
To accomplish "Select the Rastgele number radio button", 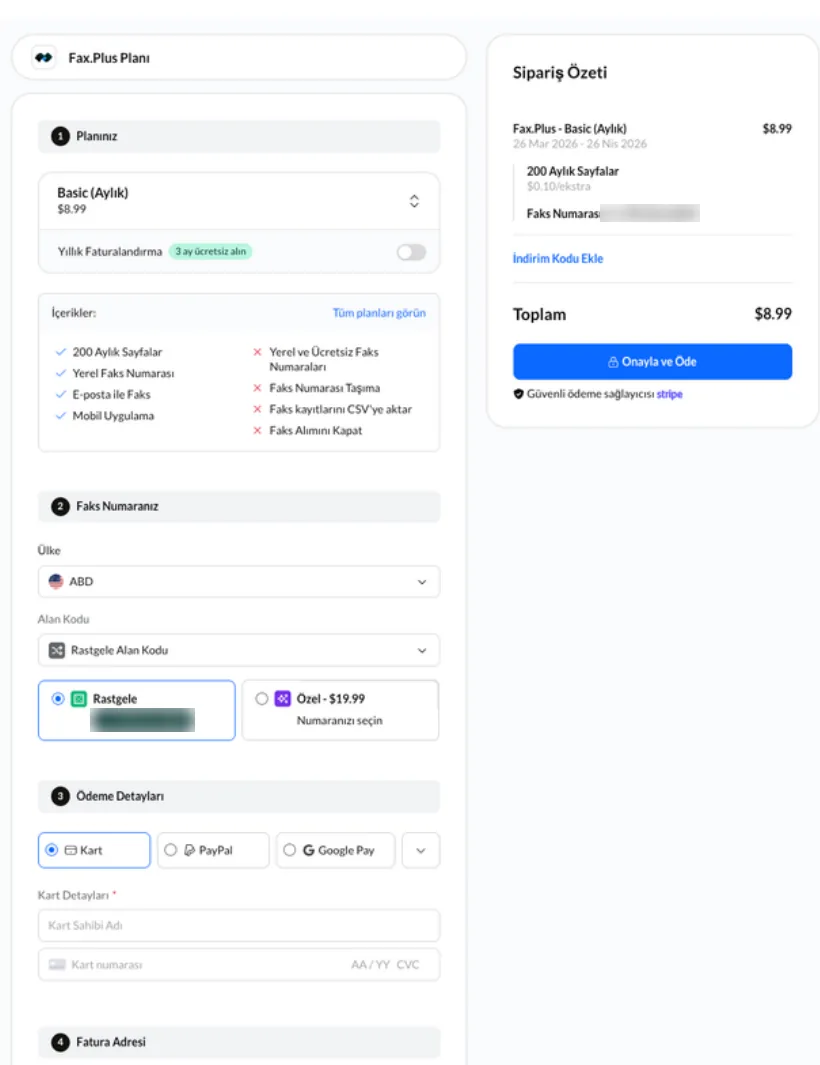I will click(58, 699).
